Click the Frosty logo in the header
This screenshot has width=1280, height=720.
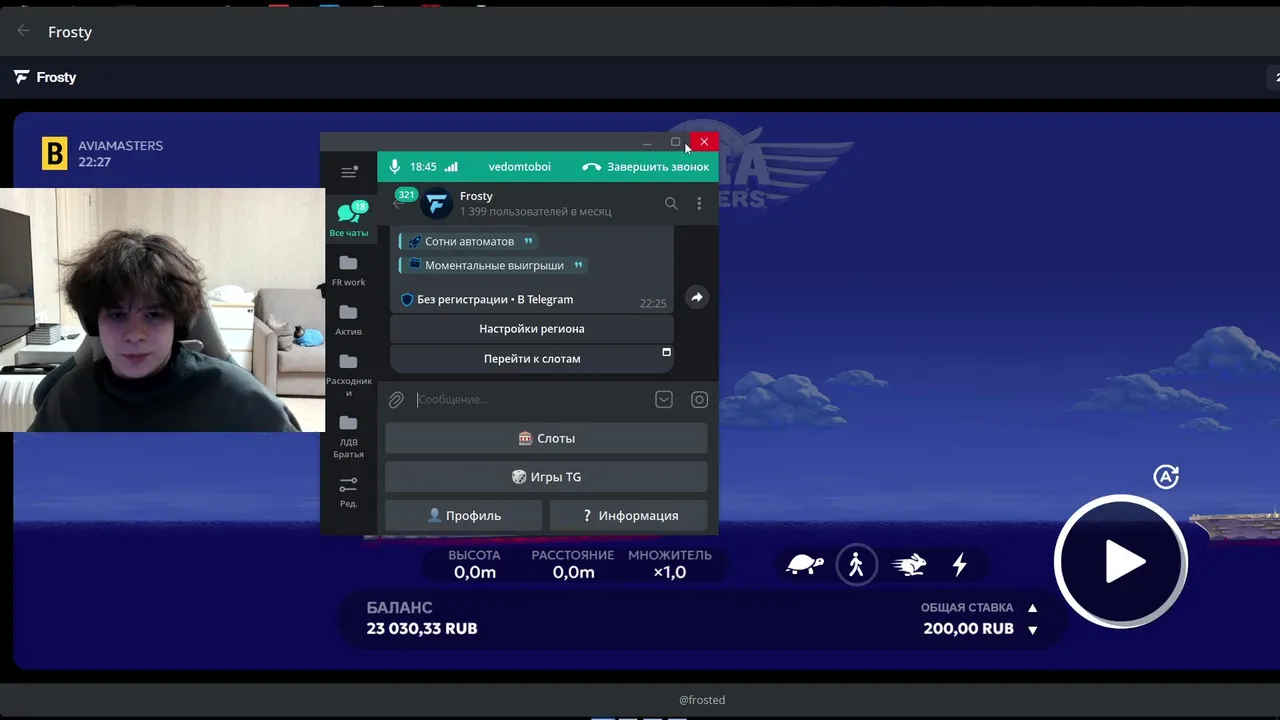45,77
